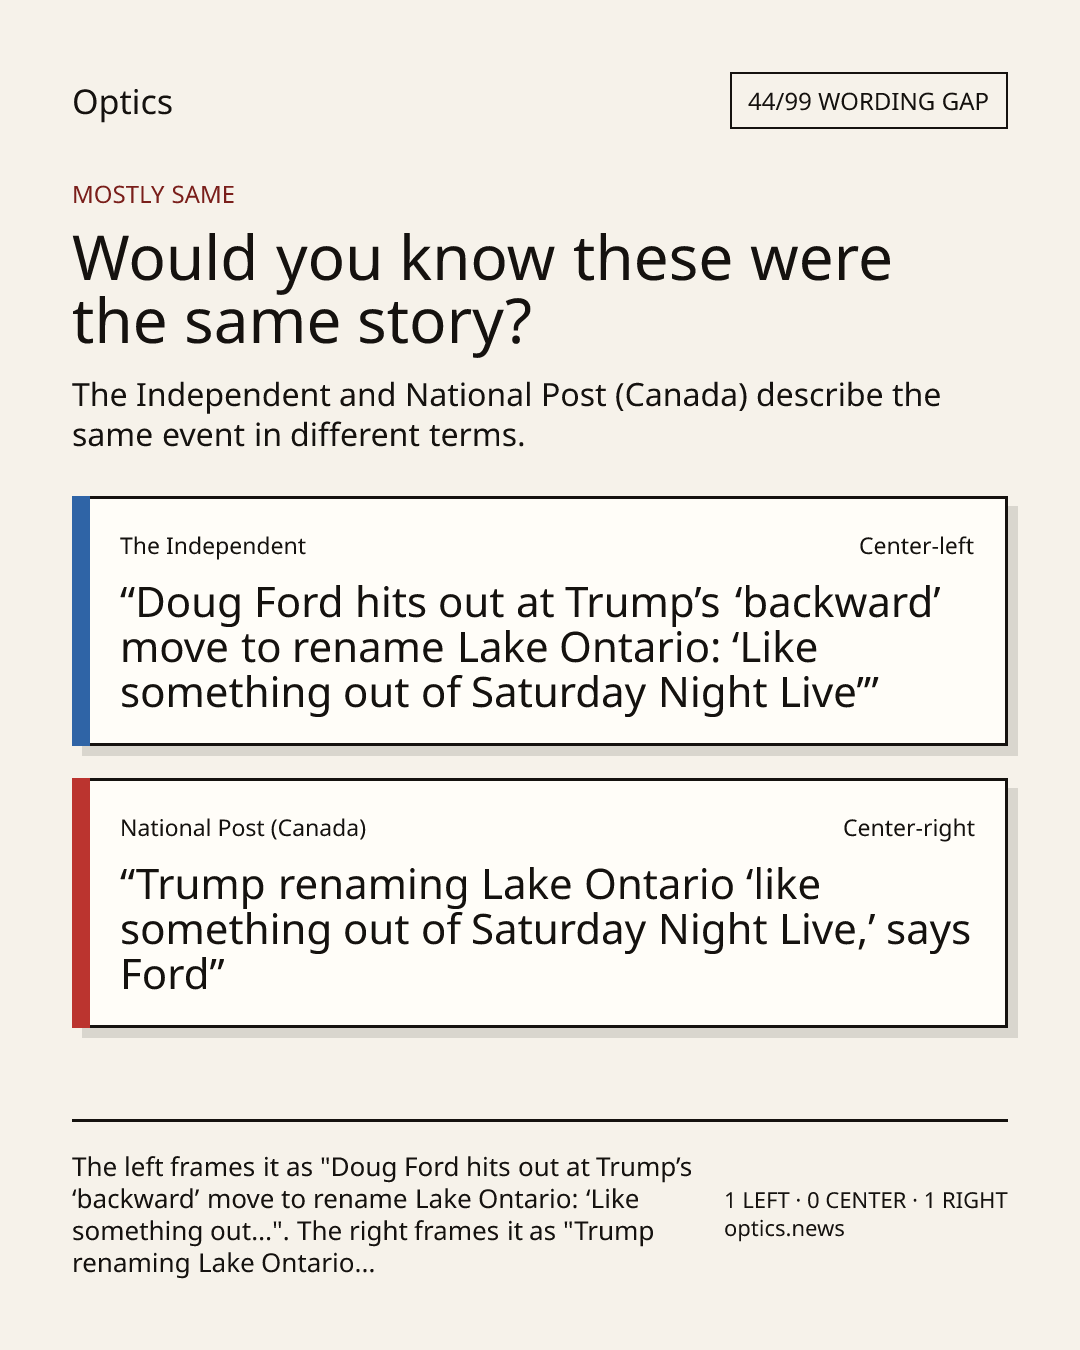Open the National Post (Canada) headline card
The image size is (1080, 1350).
(x=539, y=903)
